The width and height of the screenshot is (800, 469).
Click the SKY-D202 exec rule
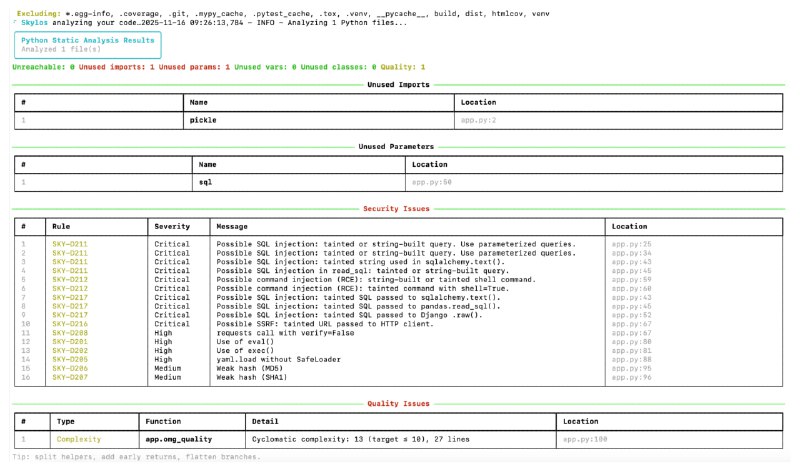pos(70,351)
